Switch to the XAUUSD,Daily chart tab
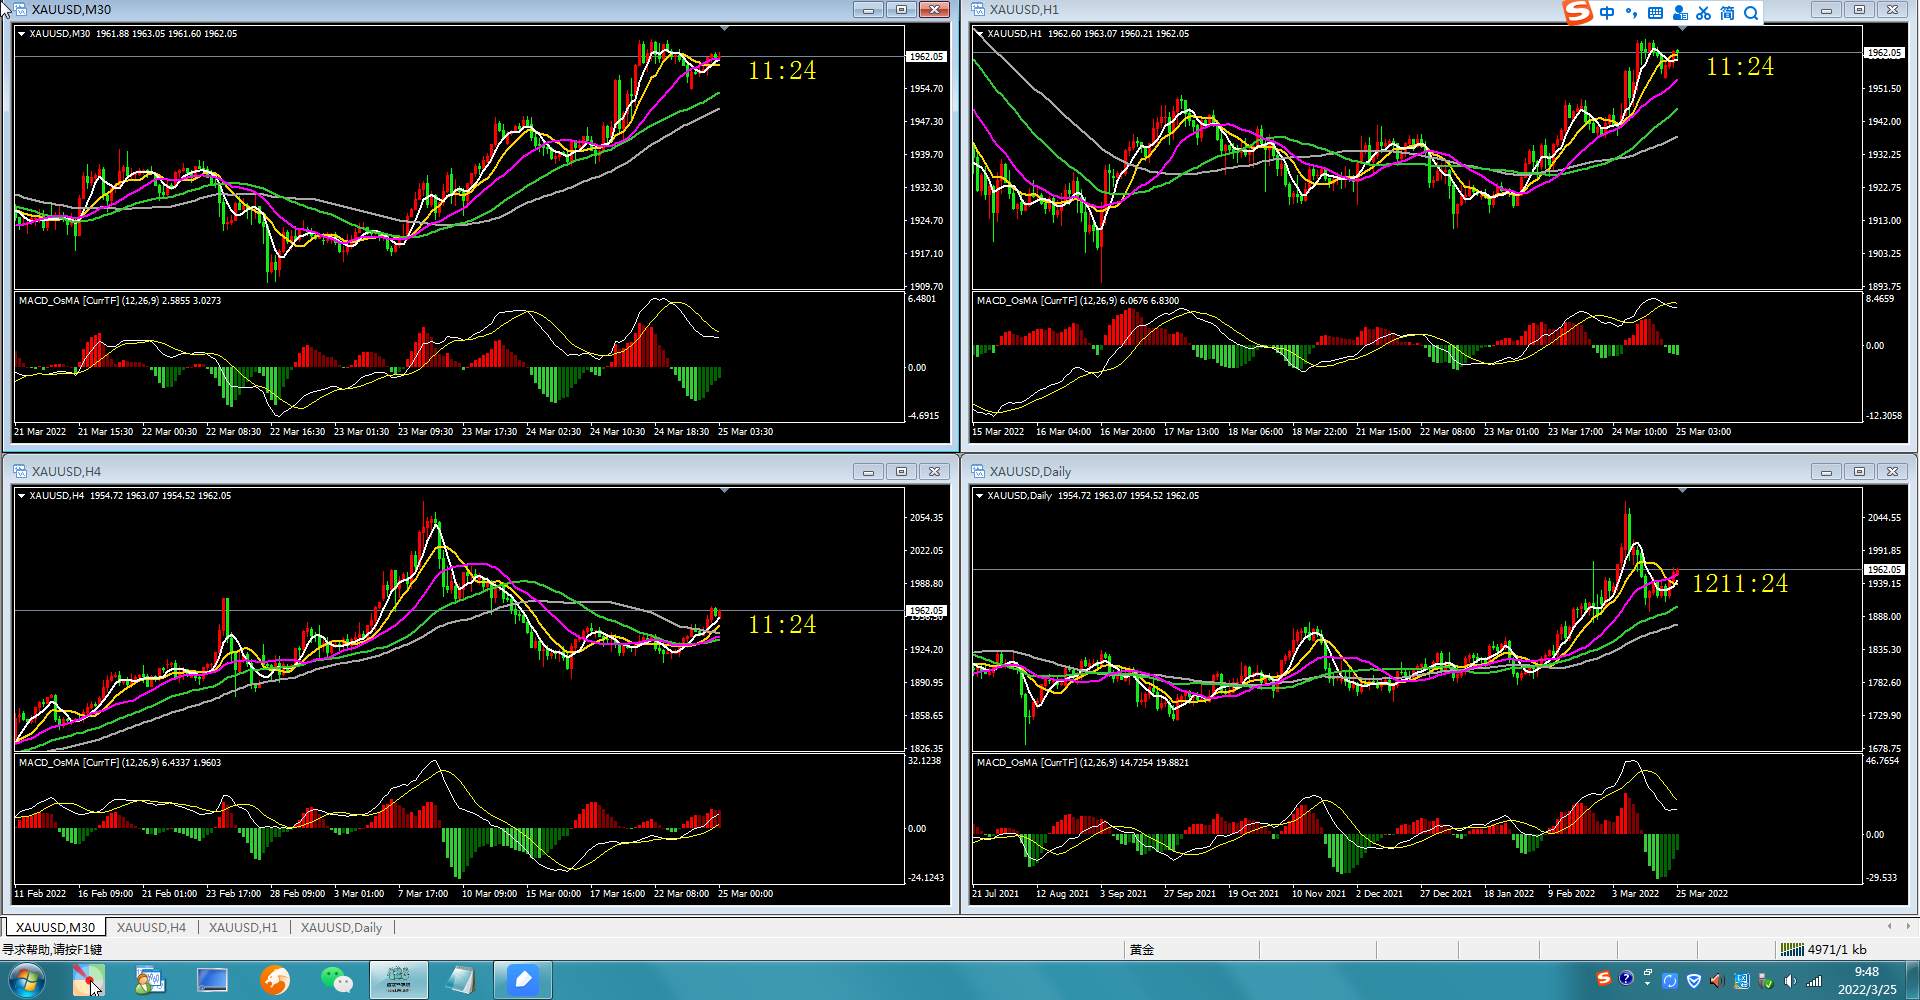1920x1000 pixels. pos(341,927)
